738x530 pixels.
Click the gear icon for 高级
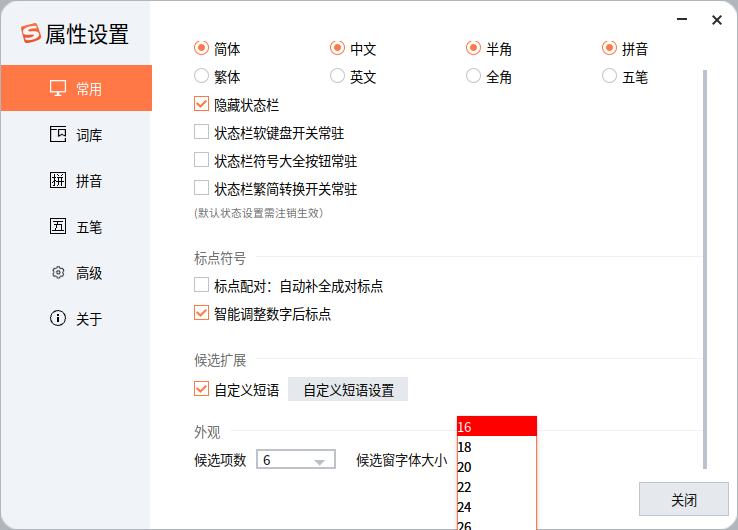pos(58,272)
